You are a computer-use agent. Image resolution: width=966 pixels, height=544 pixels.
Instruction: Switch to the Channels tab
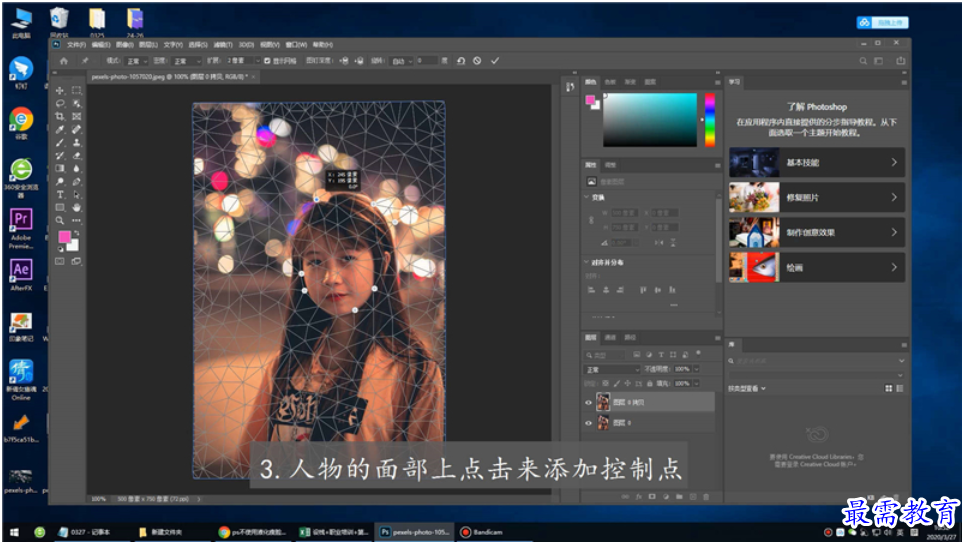610,338
